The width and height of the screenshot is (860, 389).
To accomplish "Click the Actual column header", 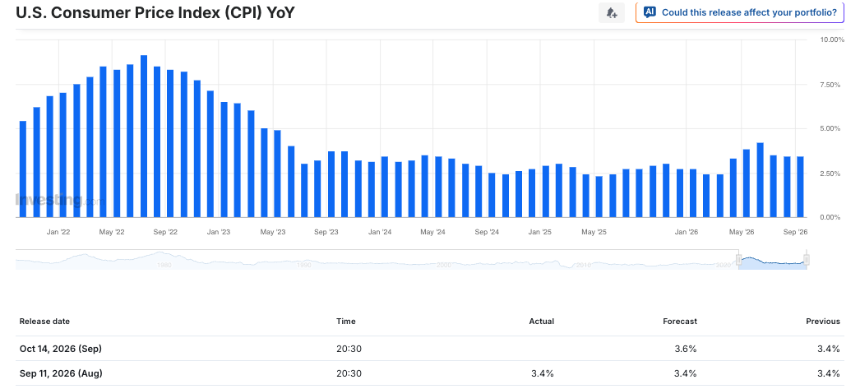I will click(x=541, y=321).
